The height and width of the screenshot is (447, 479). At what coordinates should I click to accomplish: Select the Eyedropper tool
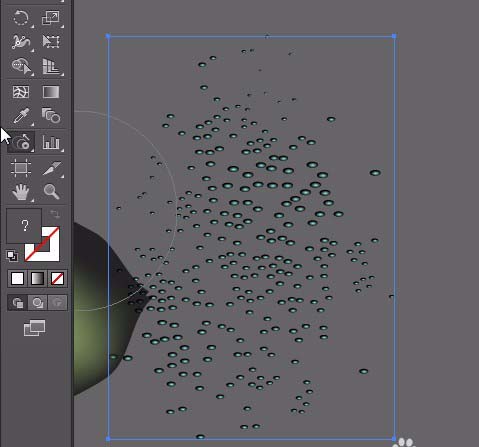[x=21, y=116]
